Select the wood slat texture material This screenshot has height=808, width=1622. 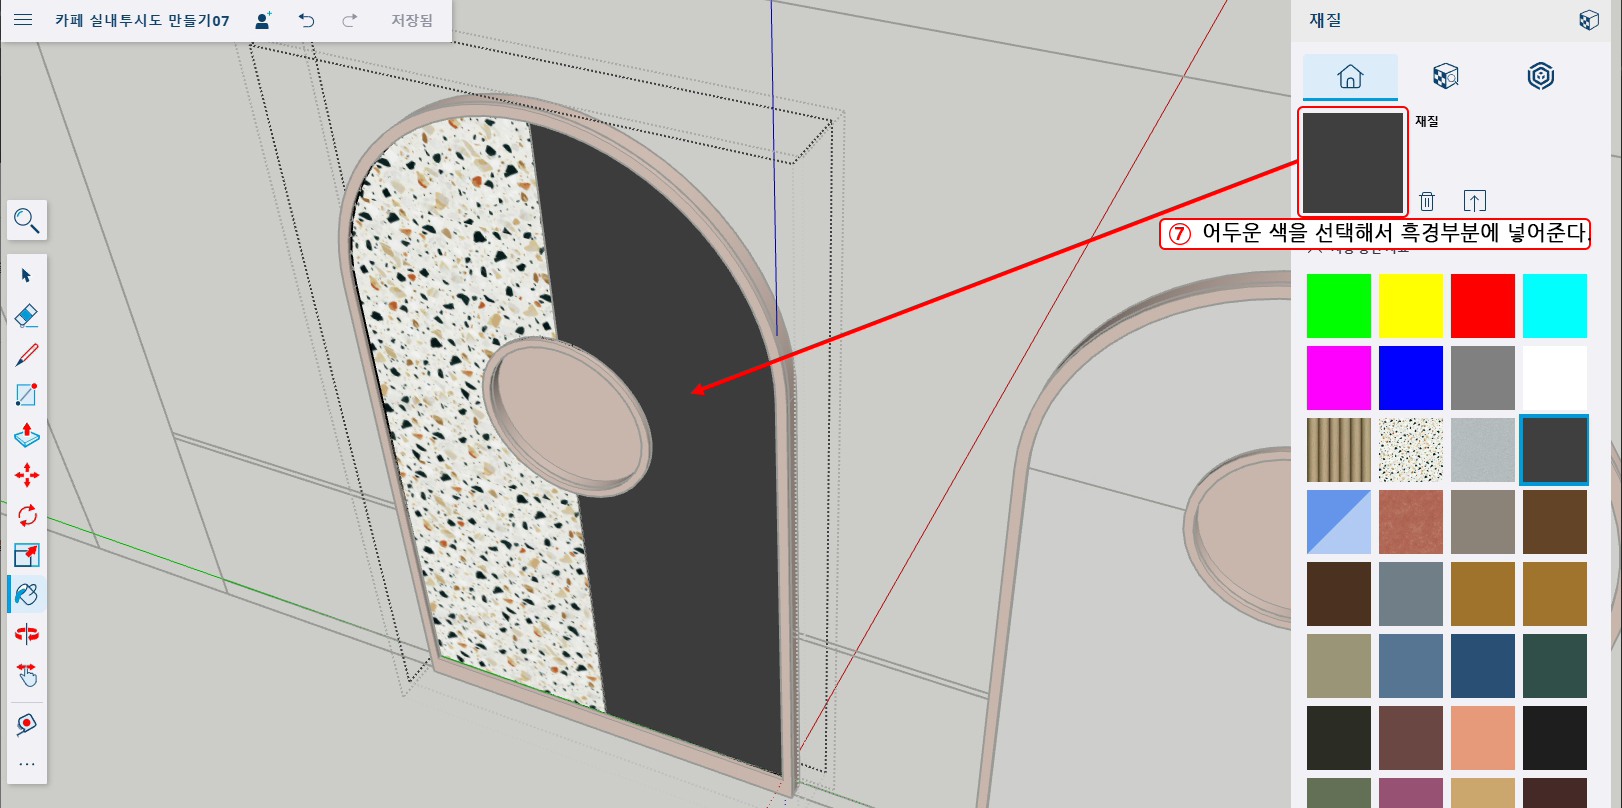click(x=1339, y=450)
